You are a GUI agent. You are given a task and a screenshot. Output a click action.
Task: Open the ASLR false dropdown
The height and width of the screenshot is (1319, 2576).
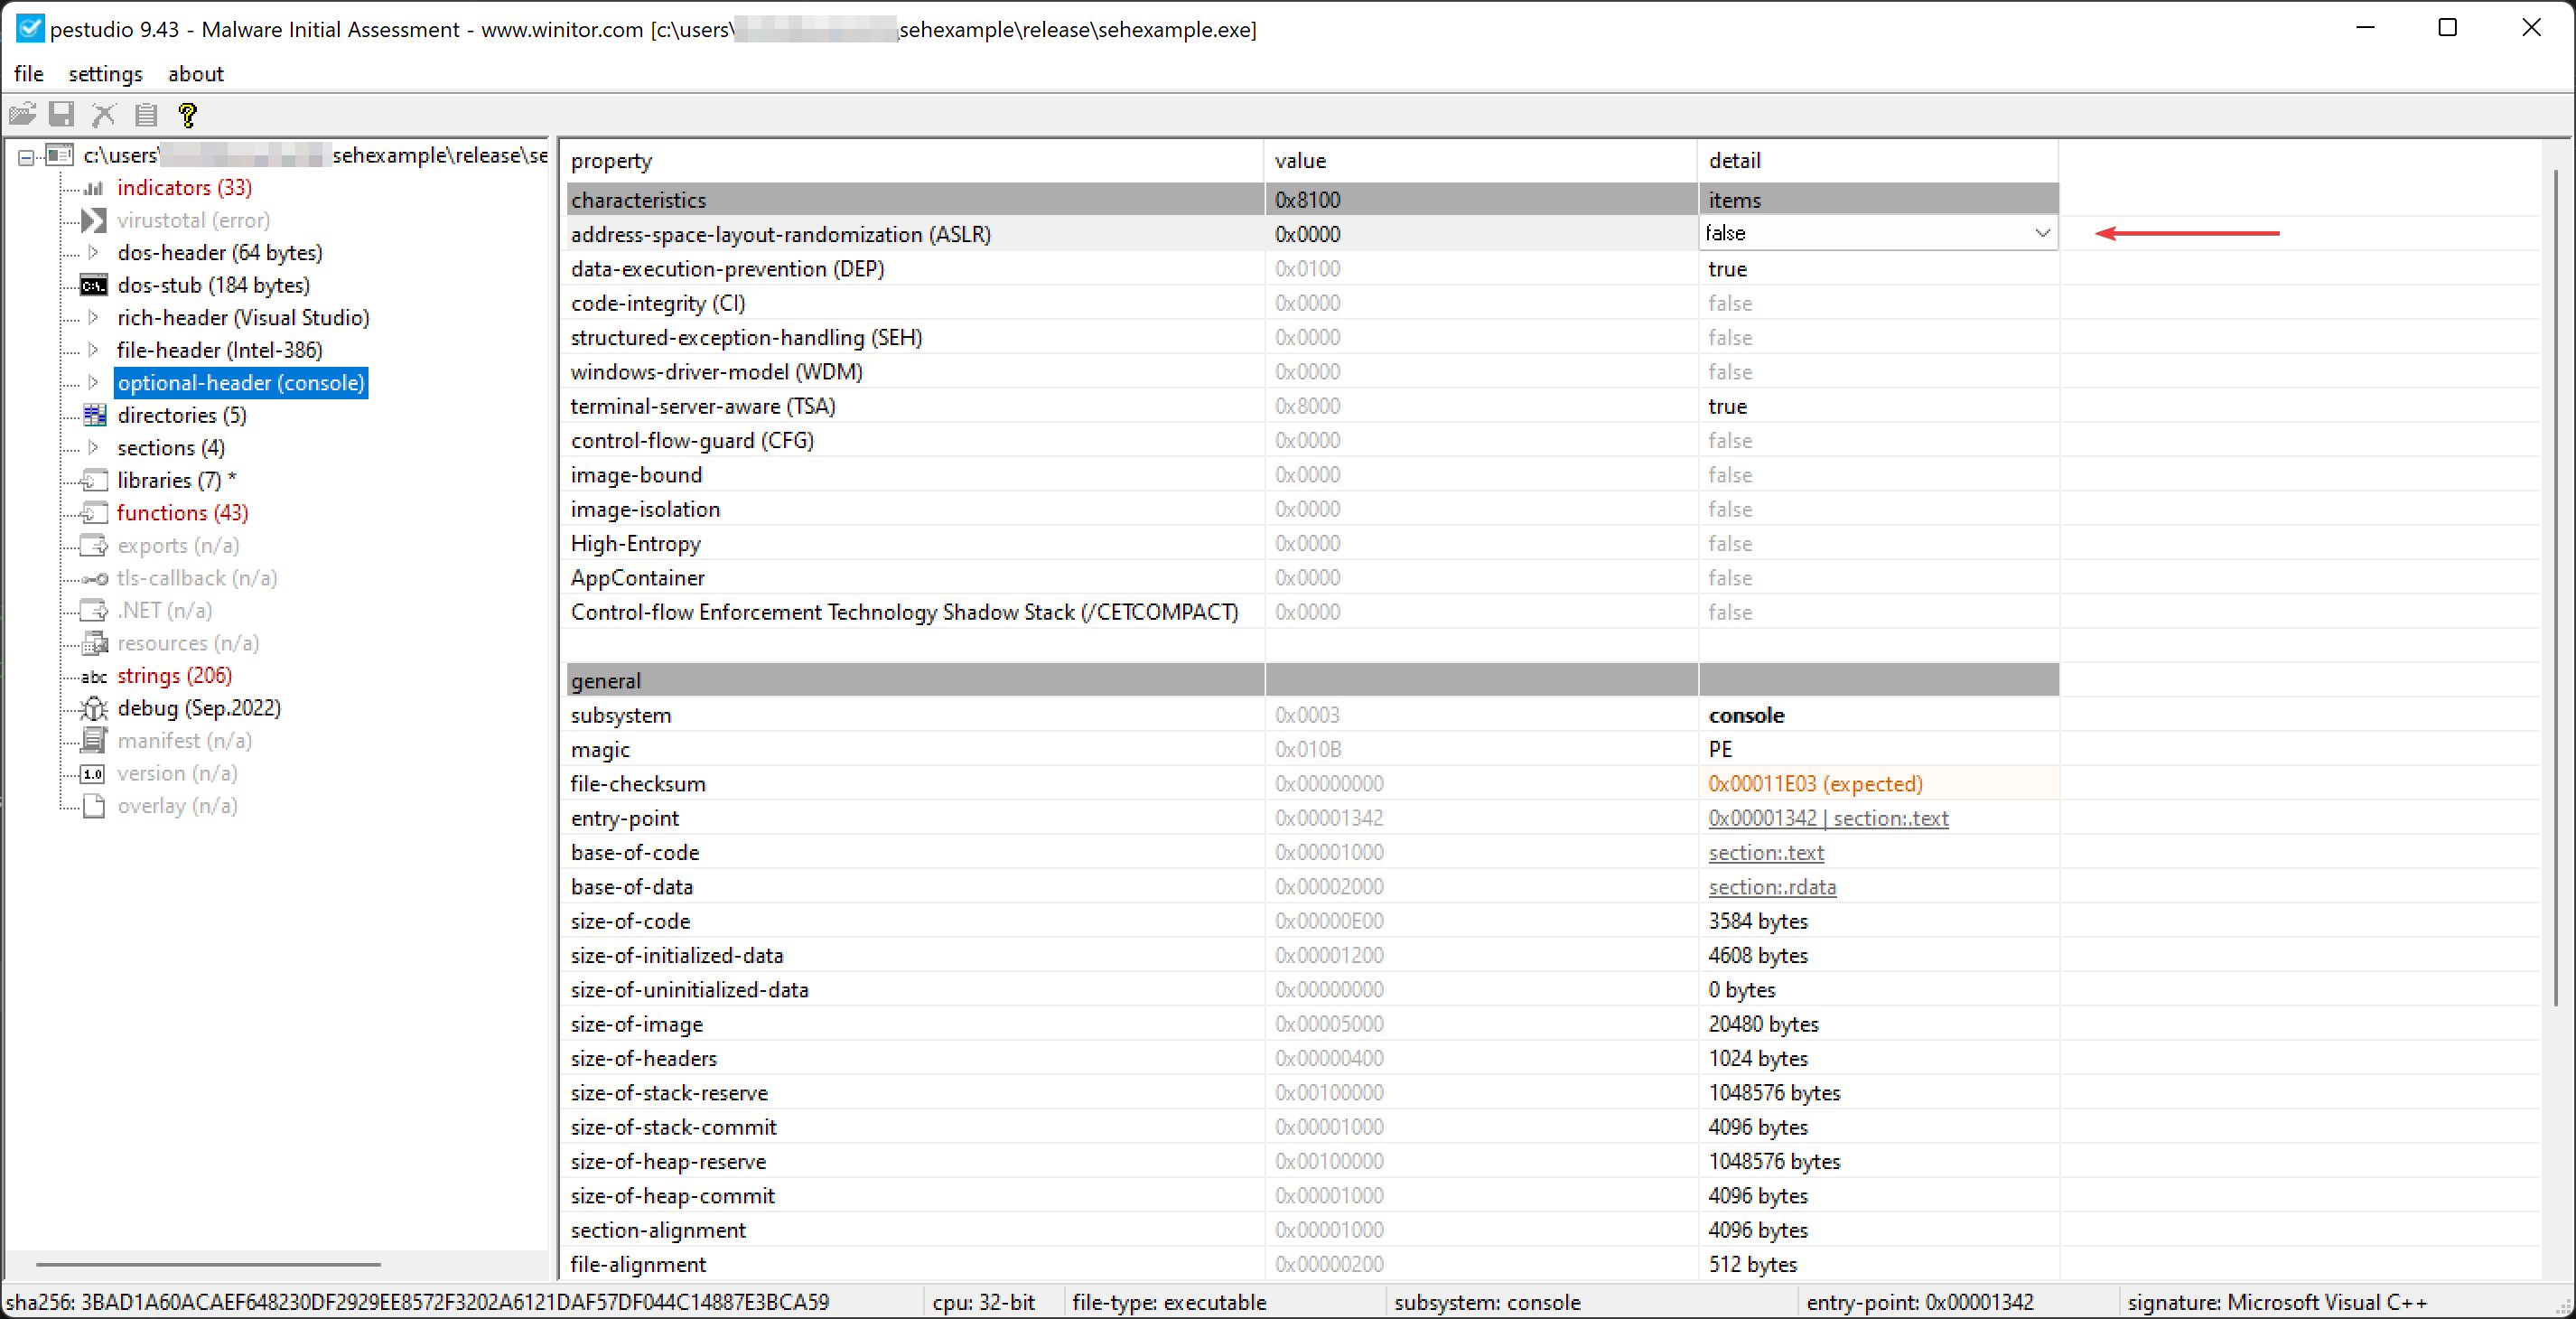pyautogui.click(x=2043, y=233)
